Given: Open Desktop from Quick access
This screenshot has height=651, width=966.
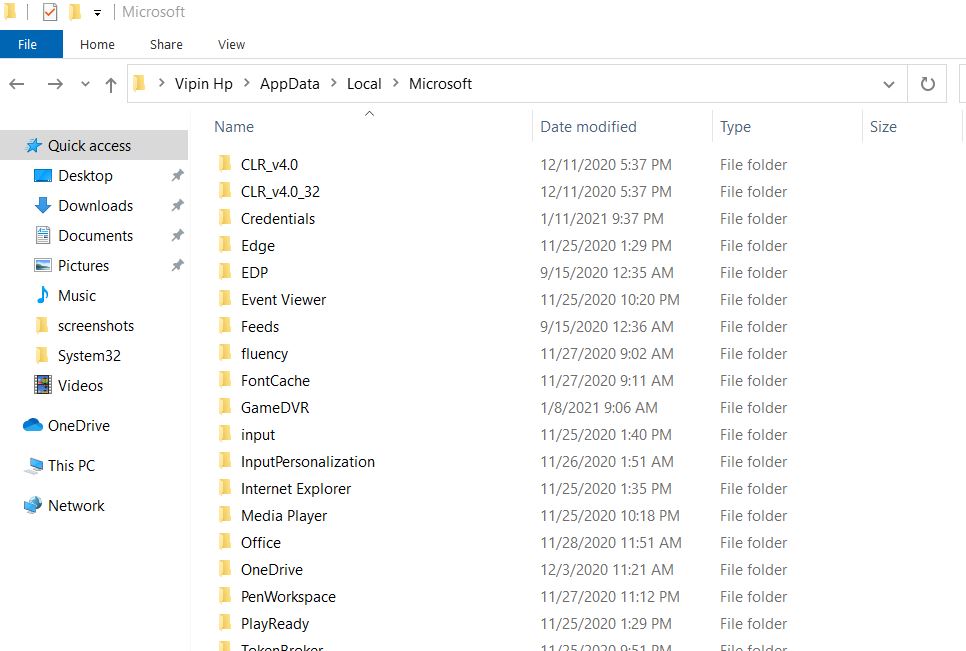Looking at the screenshot, I should [x=85, y=176].
